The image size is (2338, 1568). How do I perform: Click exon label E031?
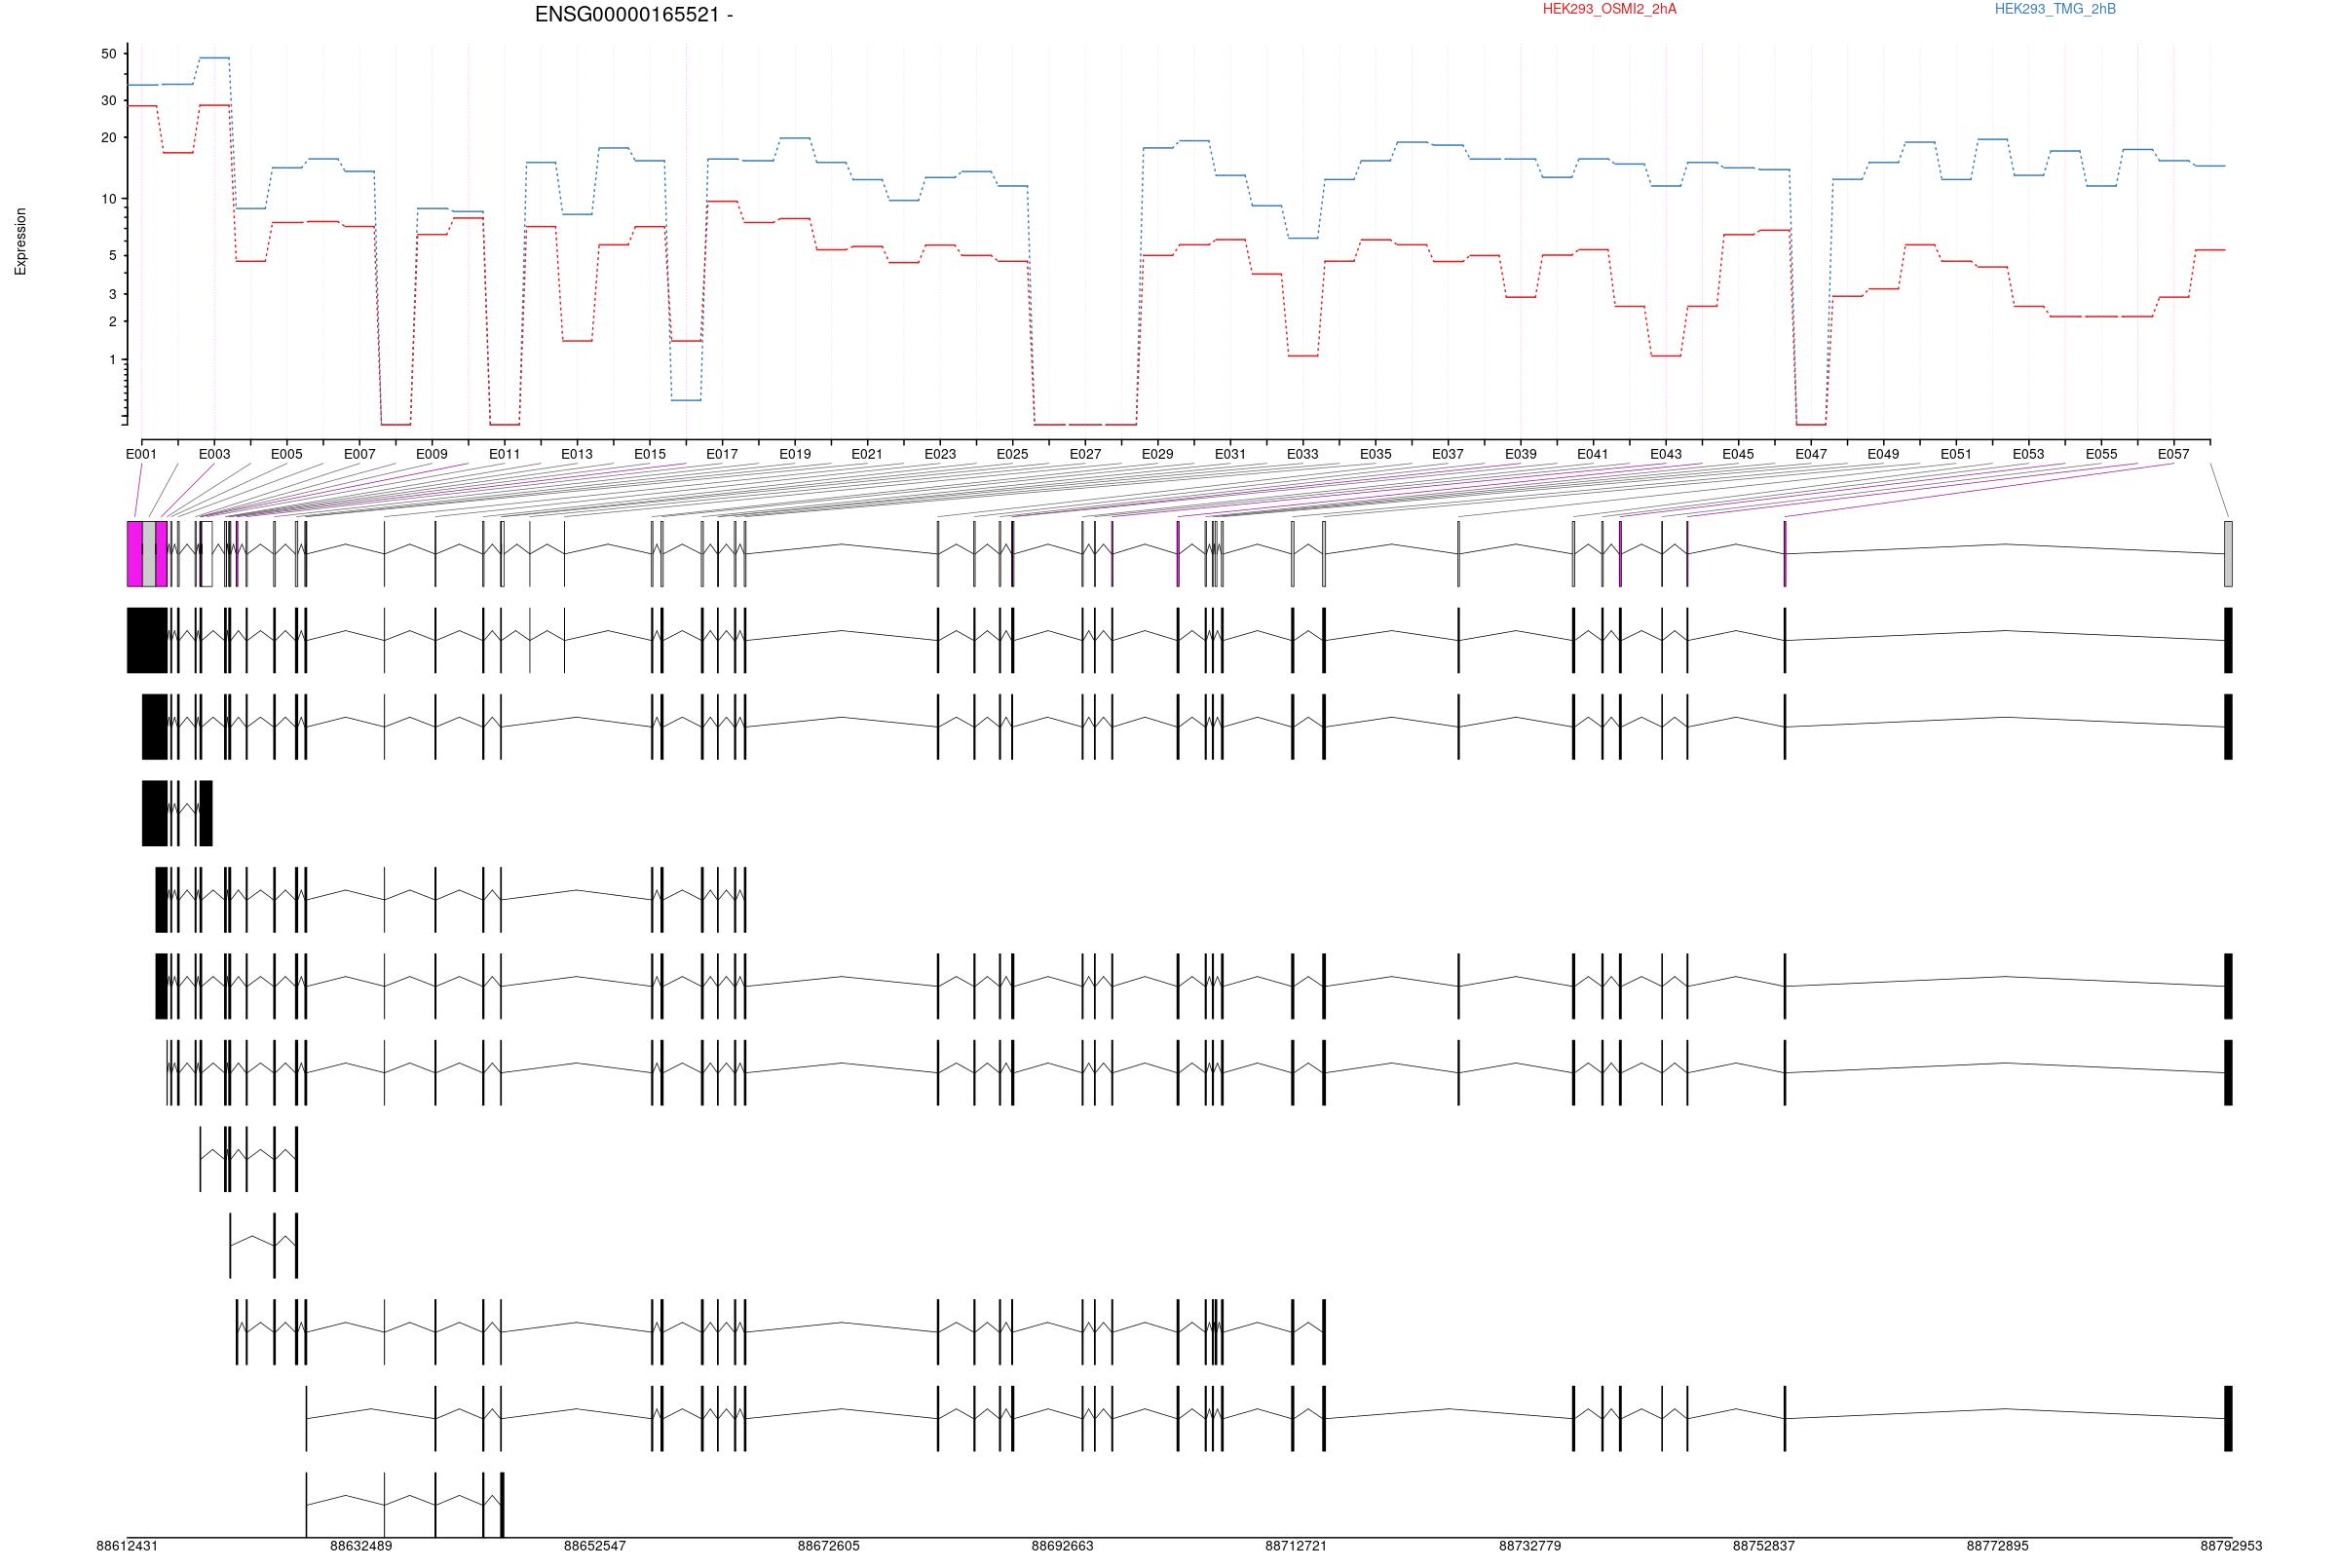(1230, 454)
